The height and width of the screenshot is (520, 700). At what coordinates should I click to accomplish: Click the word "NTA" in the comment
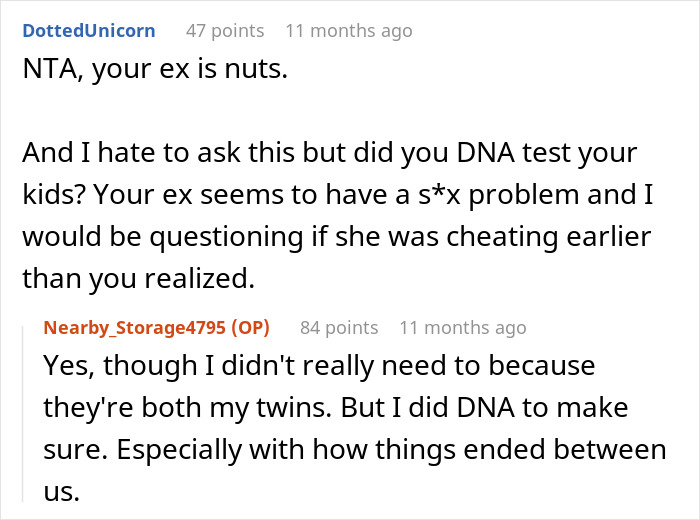(x=47, y=72)
